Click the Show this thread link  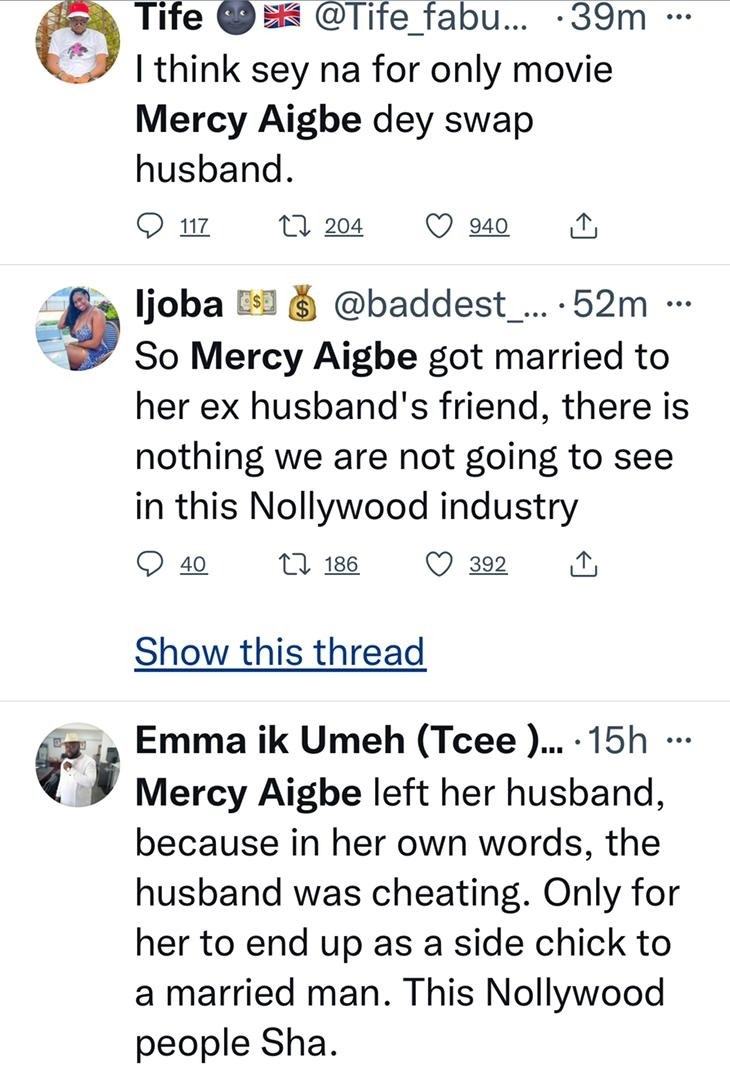[x=280, y=652]
